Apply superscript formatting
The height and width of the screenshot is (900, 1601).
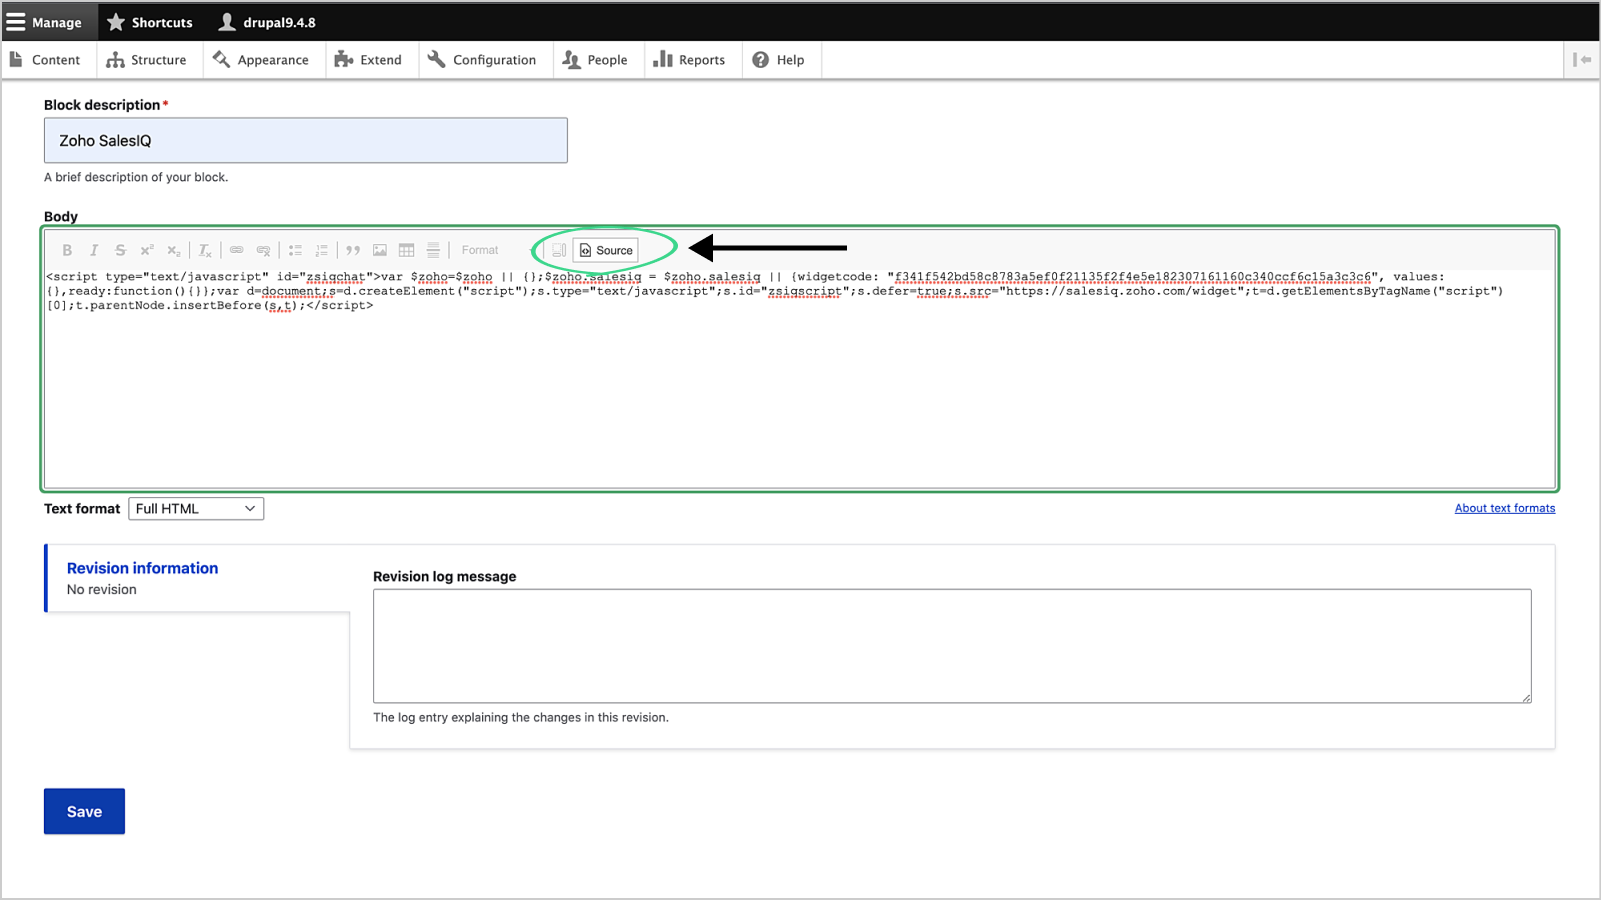click(147, 250)
